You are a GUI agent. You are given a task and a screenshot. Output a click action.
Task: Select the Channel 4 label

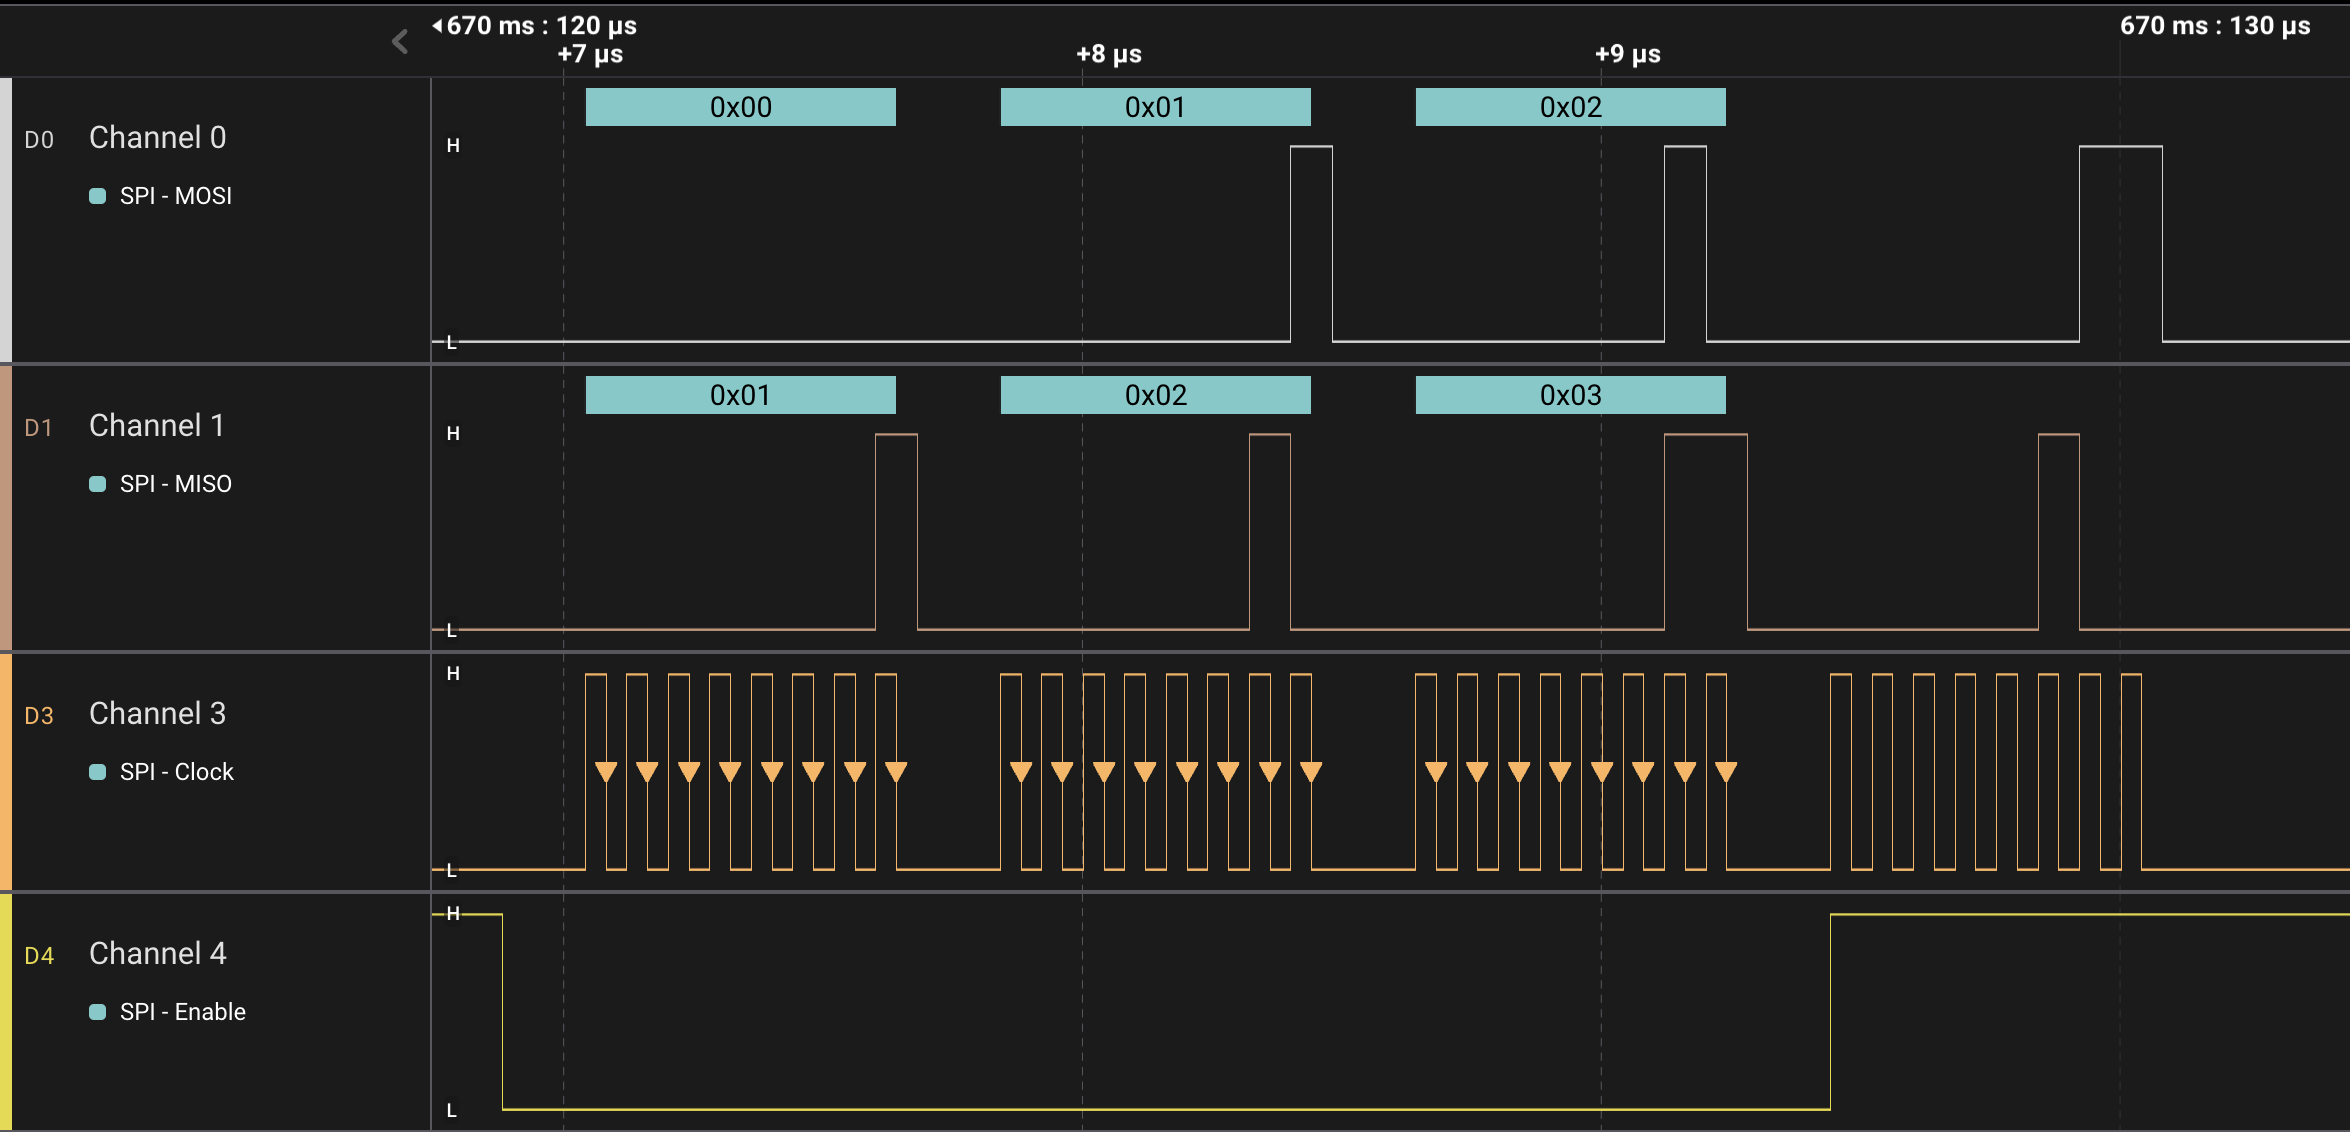coord(158,953)
